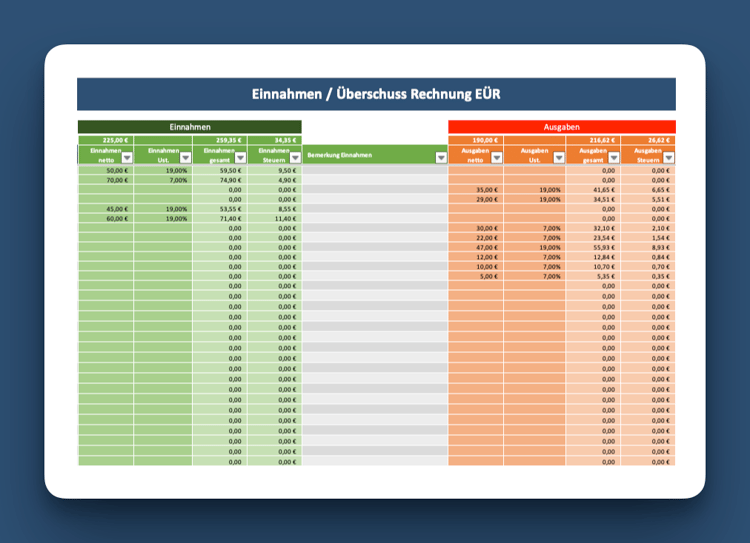Open the Einnahmen netto filter dropdown
Screen dimensions: 750x543
click(x=127, y=157)
